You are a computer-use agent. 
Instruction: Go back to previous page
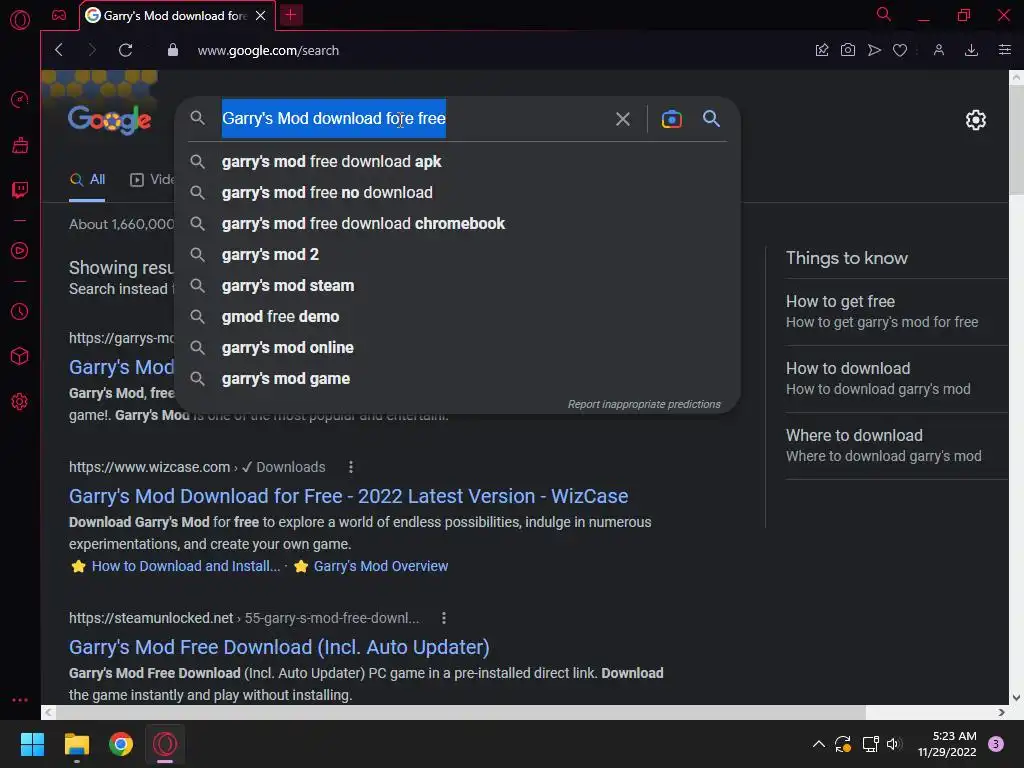click(x=59, y=50)
